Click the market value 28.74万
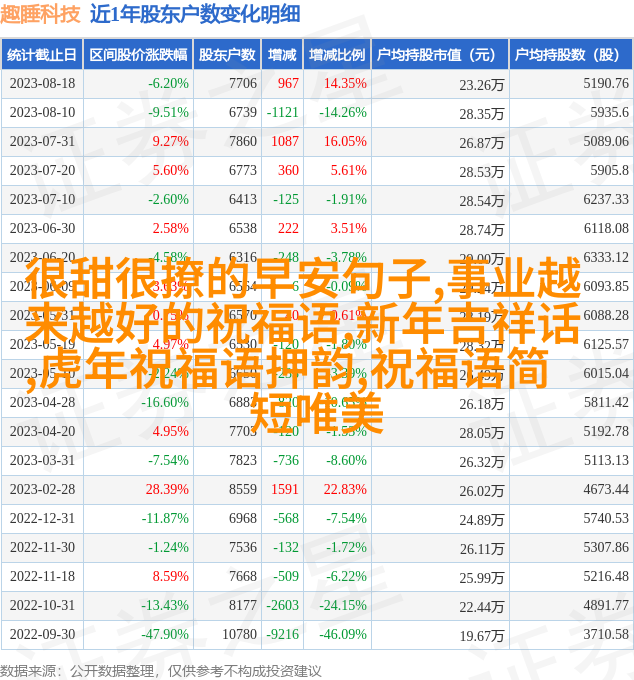This screenshot has width=634, height=680. click(482, 230)
